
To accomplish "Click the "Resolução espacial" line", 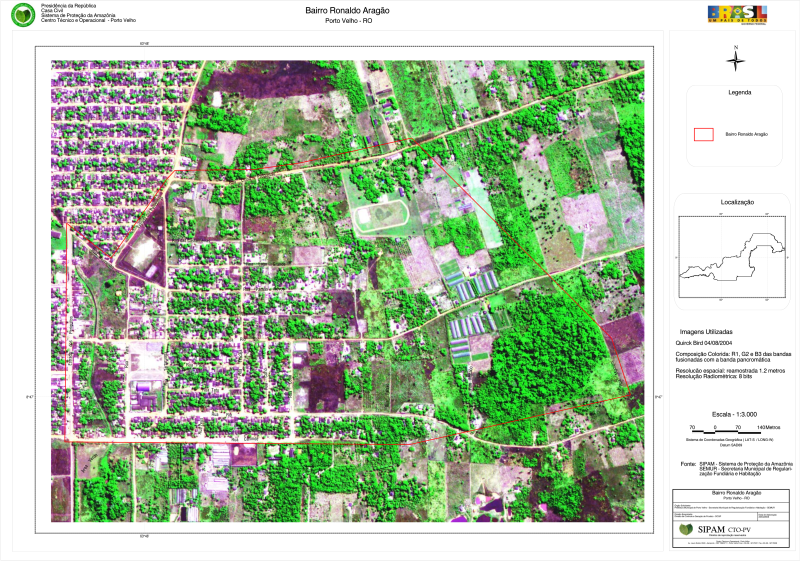I will [x=730, y=370].
